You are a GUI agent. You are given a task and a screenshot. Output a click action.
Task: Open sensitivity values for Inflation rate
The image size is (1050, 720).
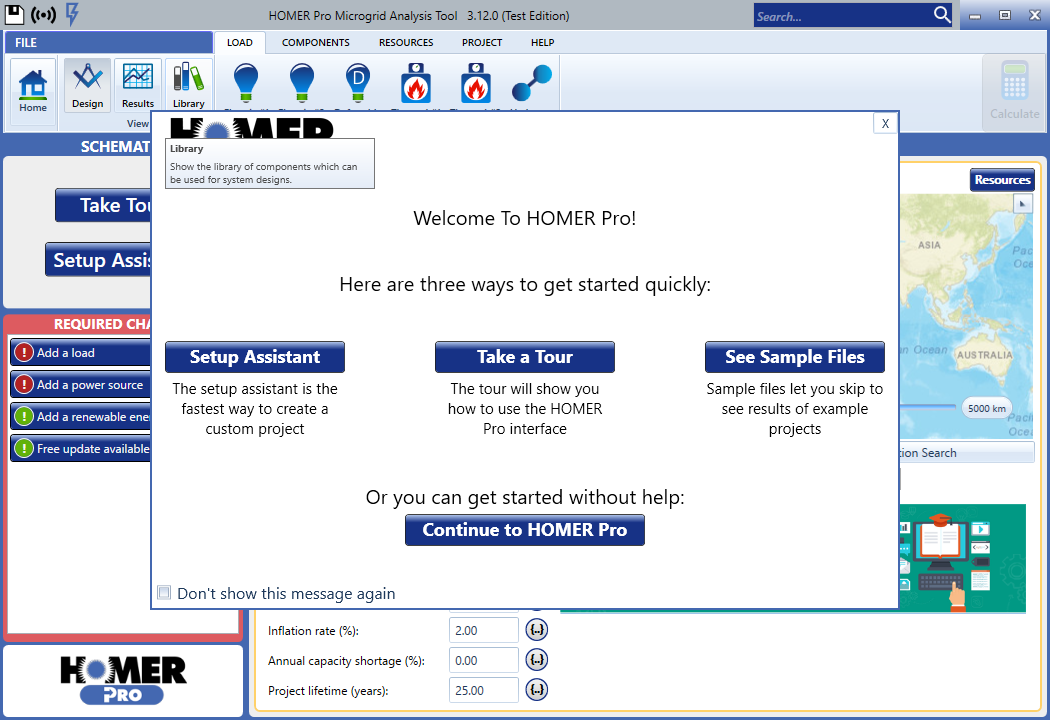point(537,630)
